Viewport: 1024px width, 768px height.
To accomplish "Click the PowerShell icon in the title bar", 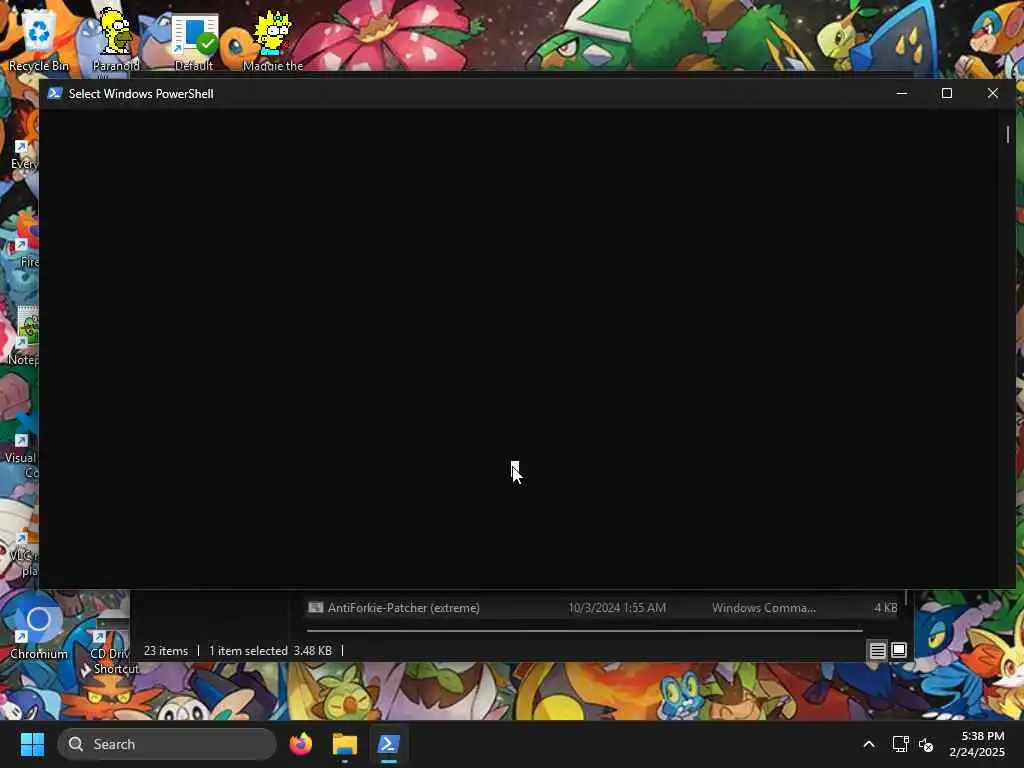I will (55, 93).
